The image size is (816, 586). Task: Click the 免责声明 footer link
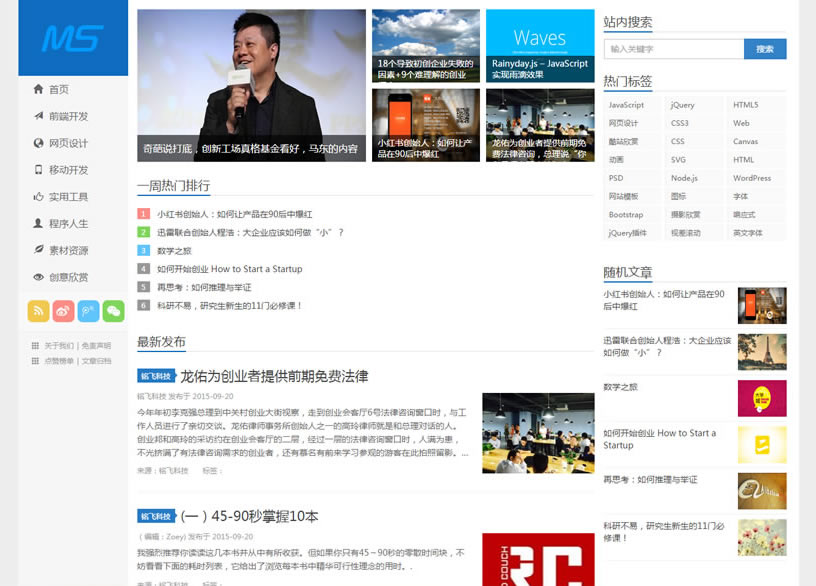click(x=96, y=346)
